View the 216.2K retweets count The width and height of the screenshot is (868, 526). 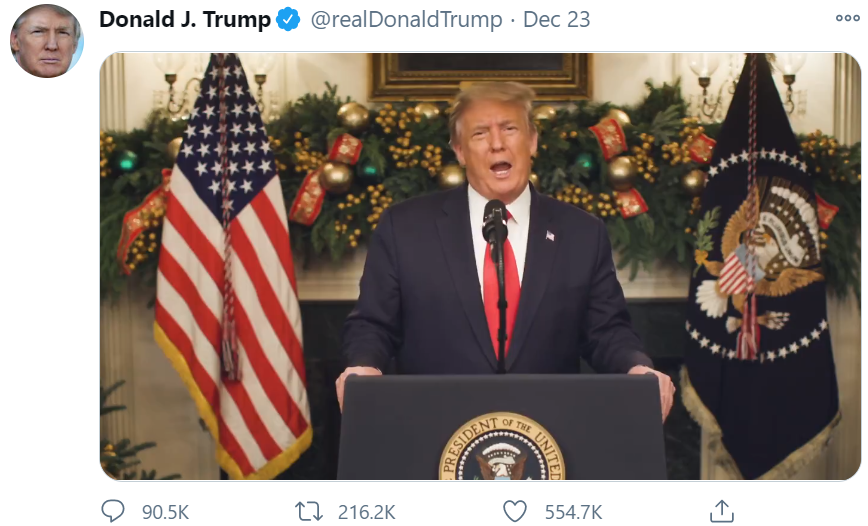tap(366, 512)
